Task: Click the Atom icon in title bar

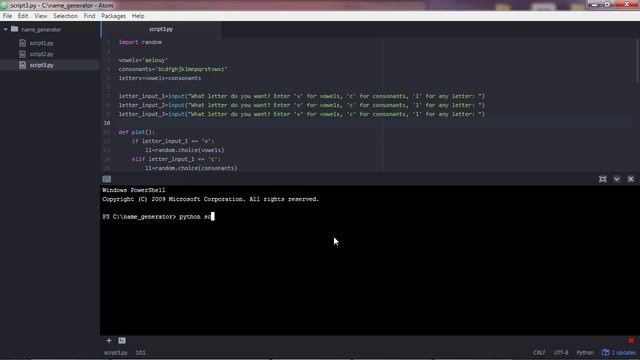Action: pyautogui.click(x=4, y=5)
